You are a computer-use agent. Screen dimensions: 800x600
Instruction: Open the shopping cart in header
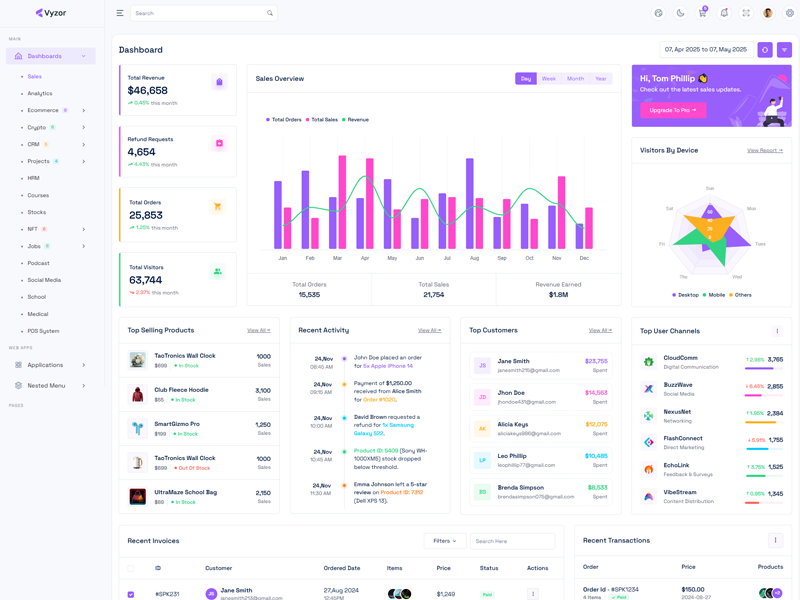[x=702, y=13]
